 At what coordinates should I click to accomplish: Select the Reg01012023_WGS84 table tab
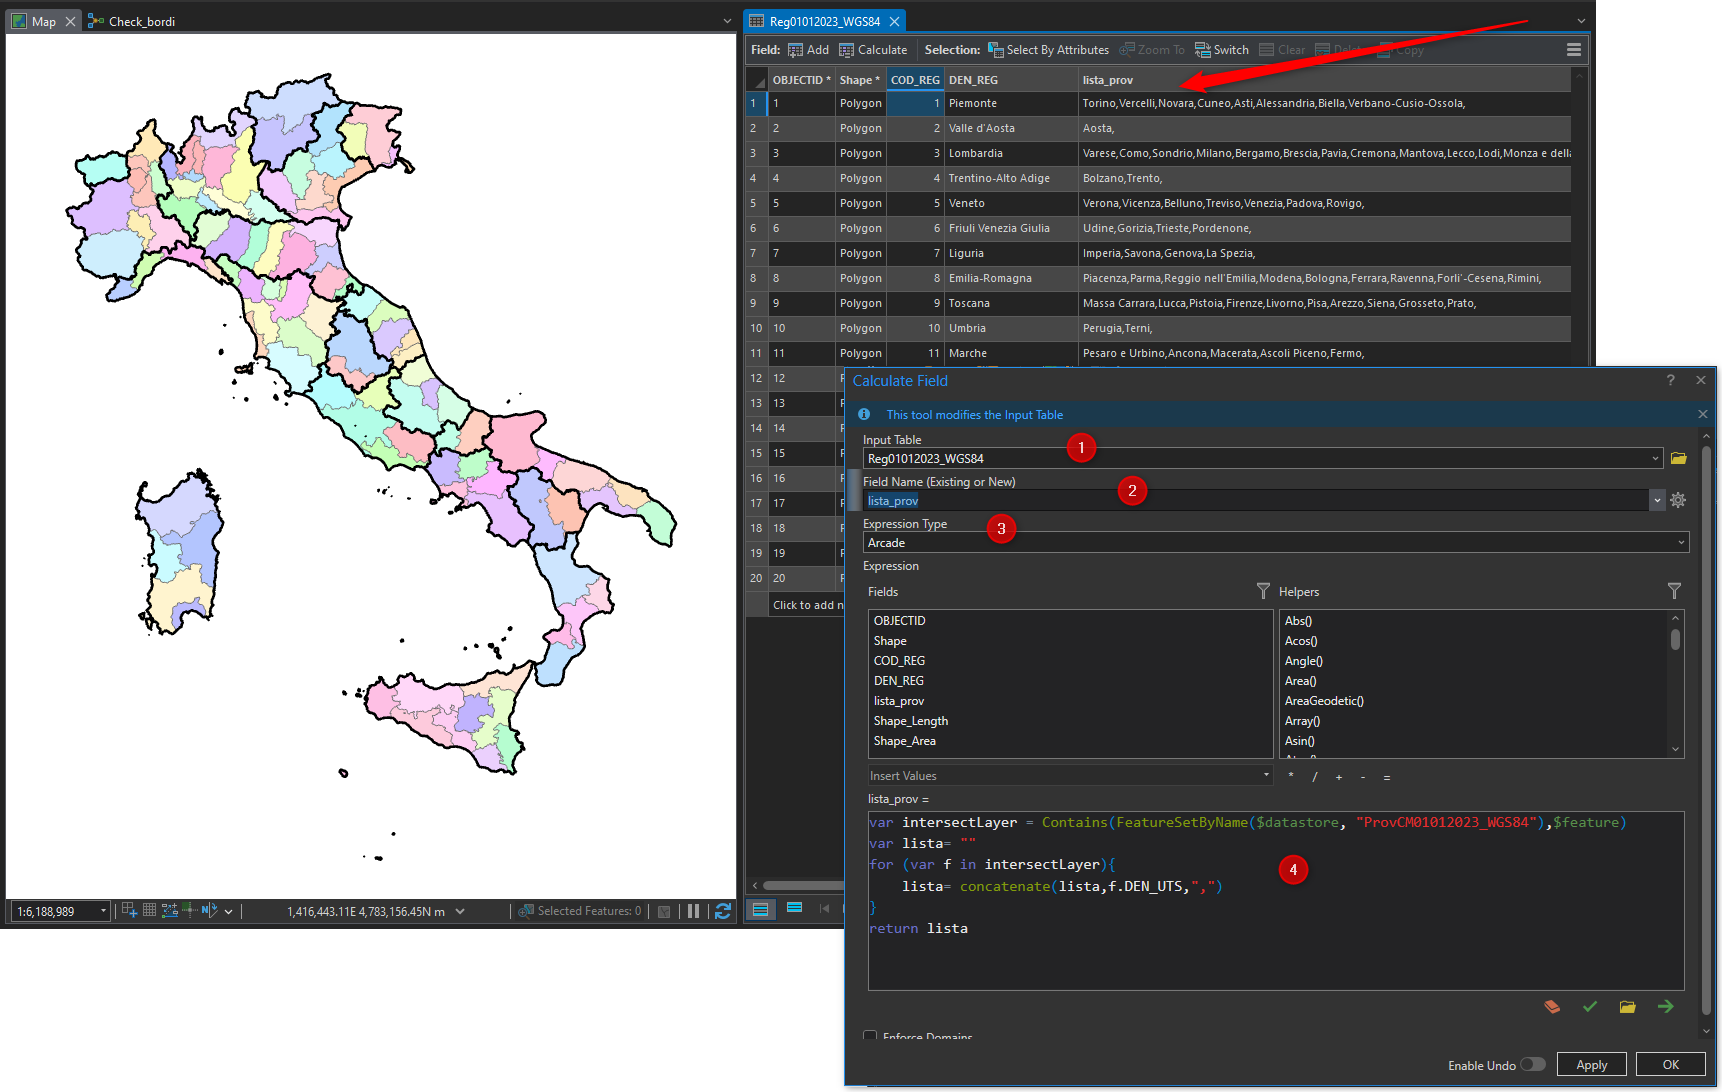(825, 20)
